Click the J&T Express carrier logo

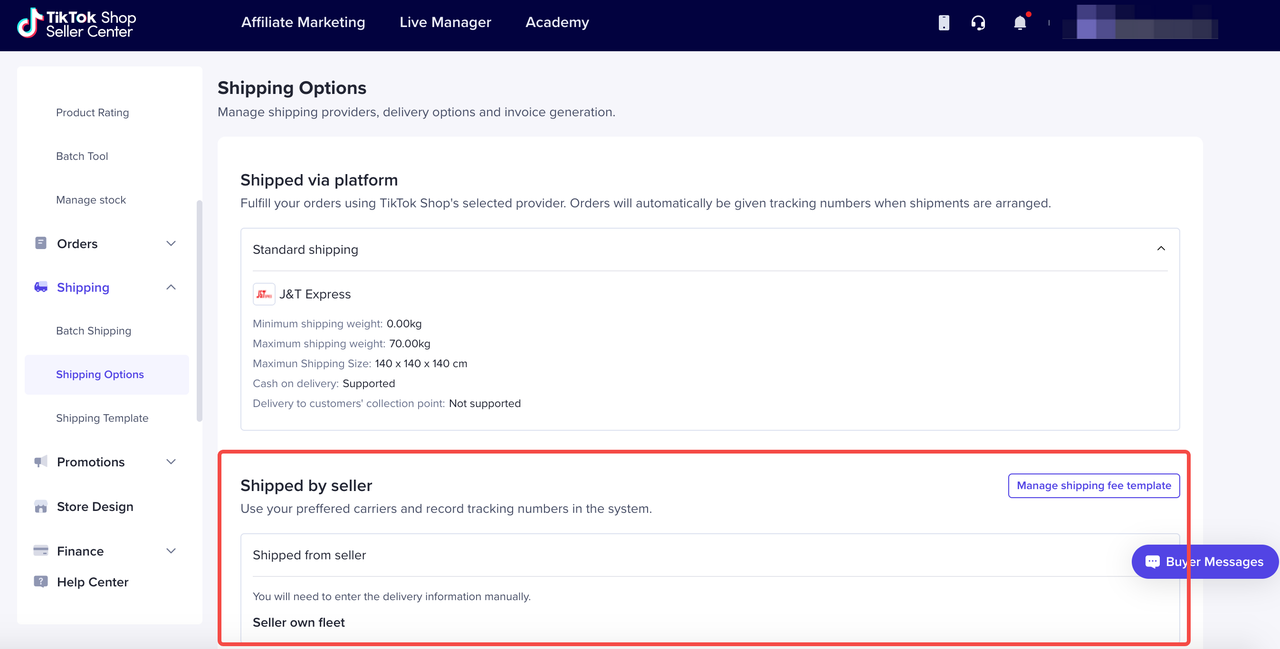(x=264, y=294)
